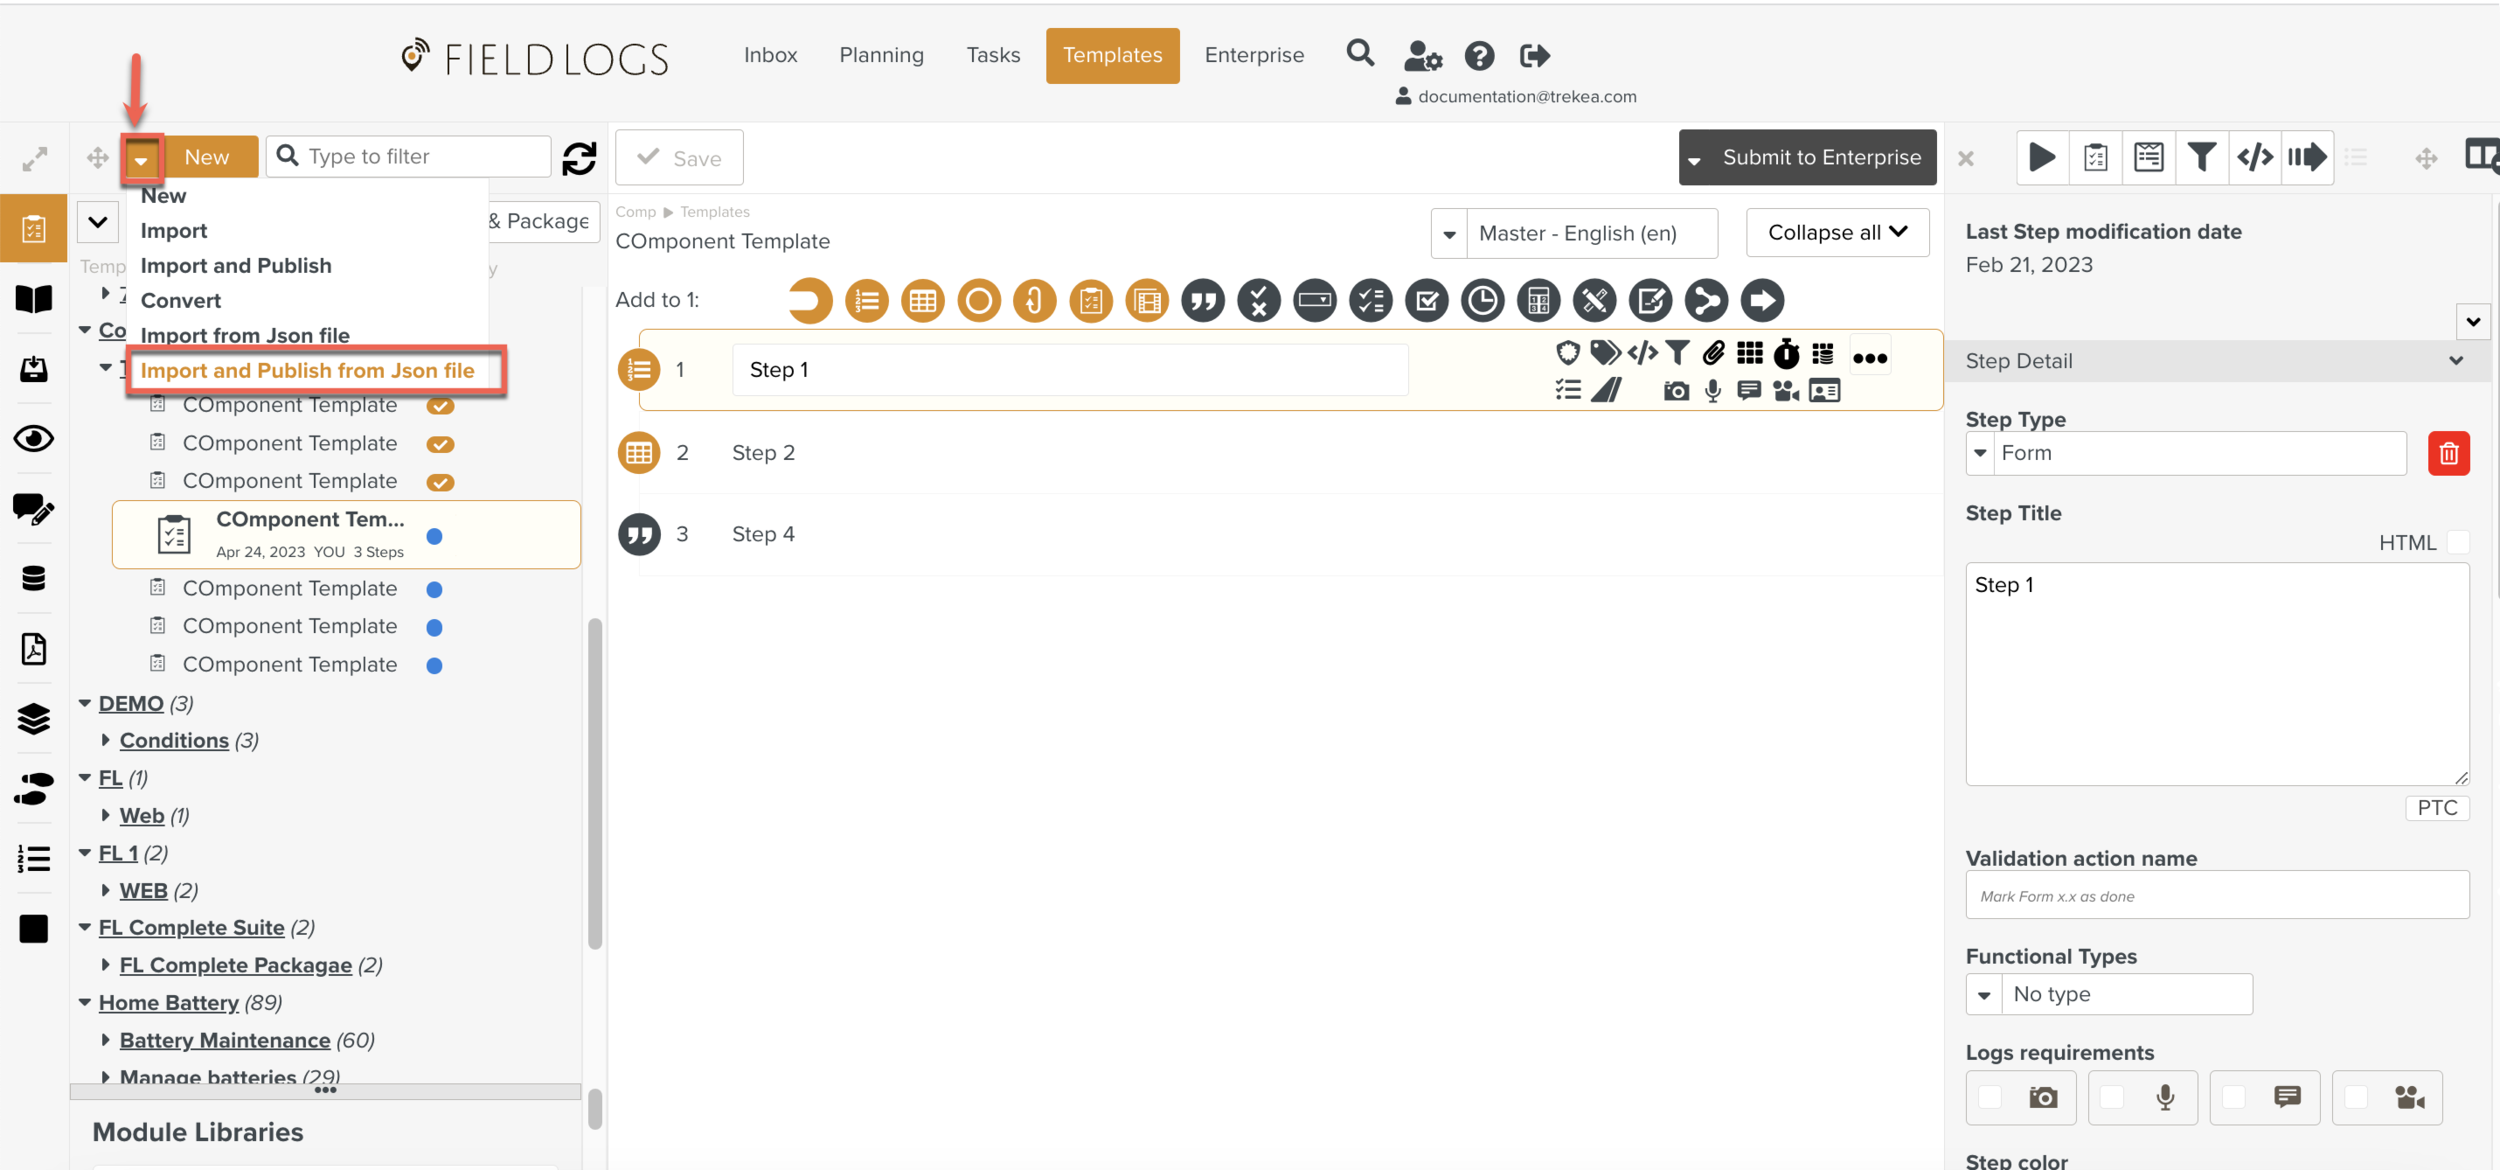Image resolution: width=2500 pixels, height=1170 pixels.
Task: Click the Save button
Action: coord(679,158)
